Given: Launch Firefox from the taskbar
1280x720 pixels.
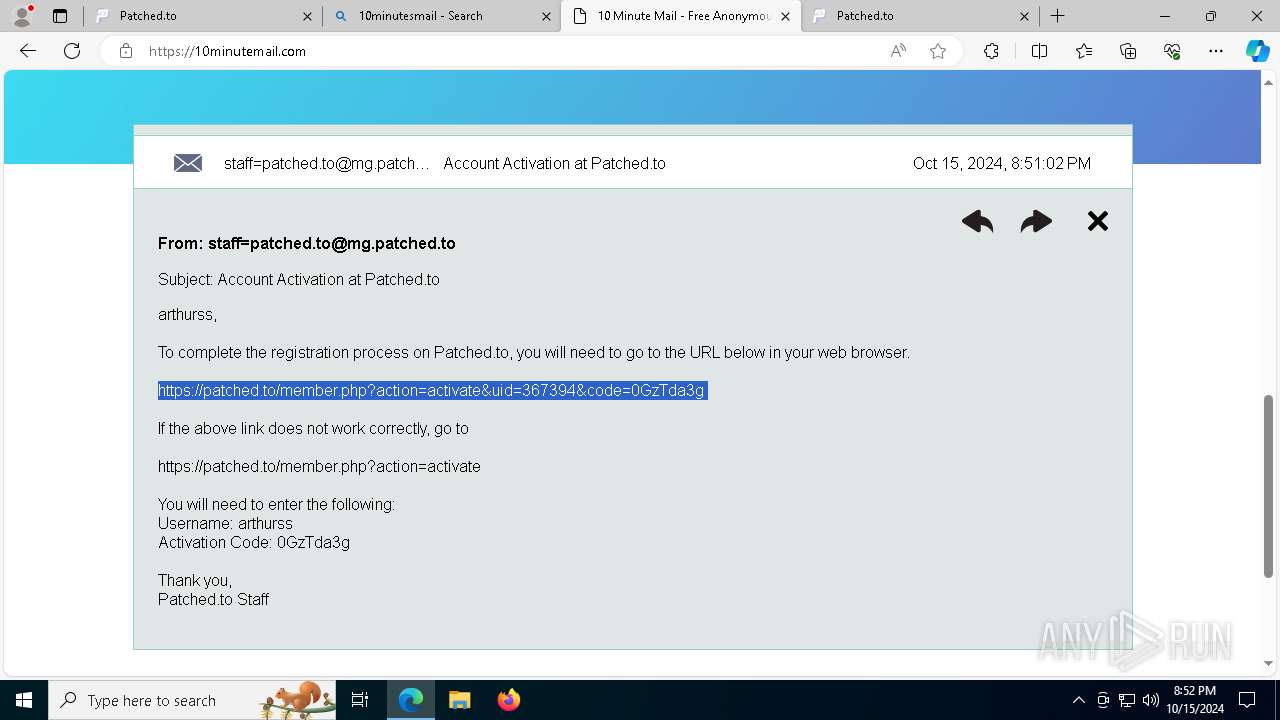Looking at the screenshot, I should pos(508,700).
